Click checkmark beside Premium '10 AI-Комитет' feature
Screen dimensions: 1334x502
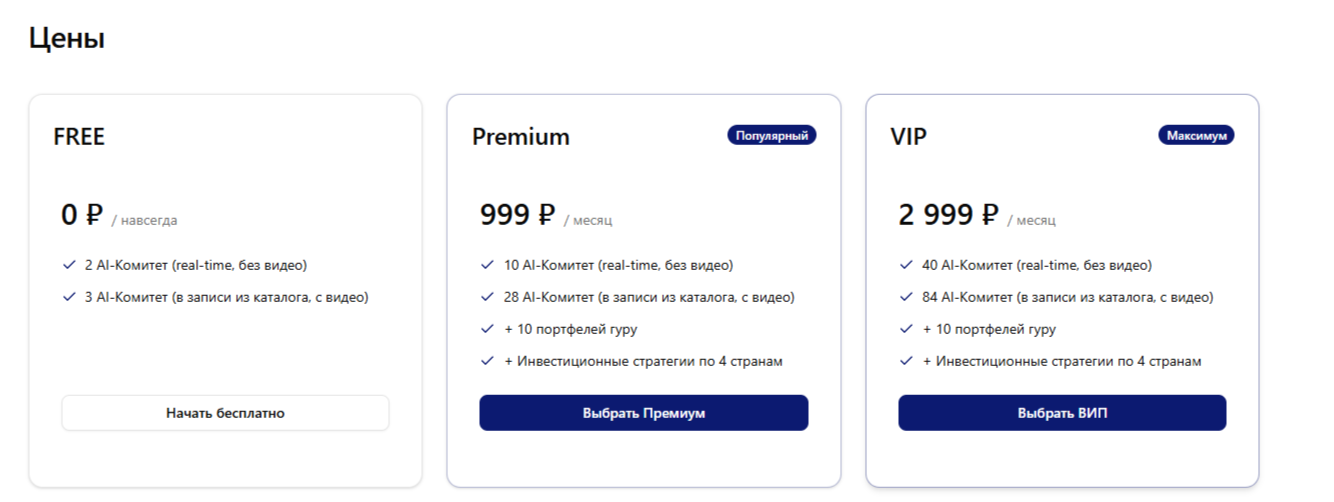487,266
